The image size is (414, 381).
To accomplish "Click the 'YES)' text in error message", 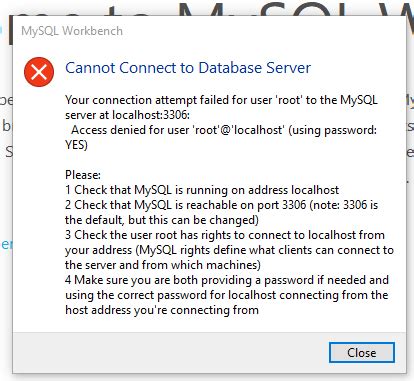I will 76,145.
